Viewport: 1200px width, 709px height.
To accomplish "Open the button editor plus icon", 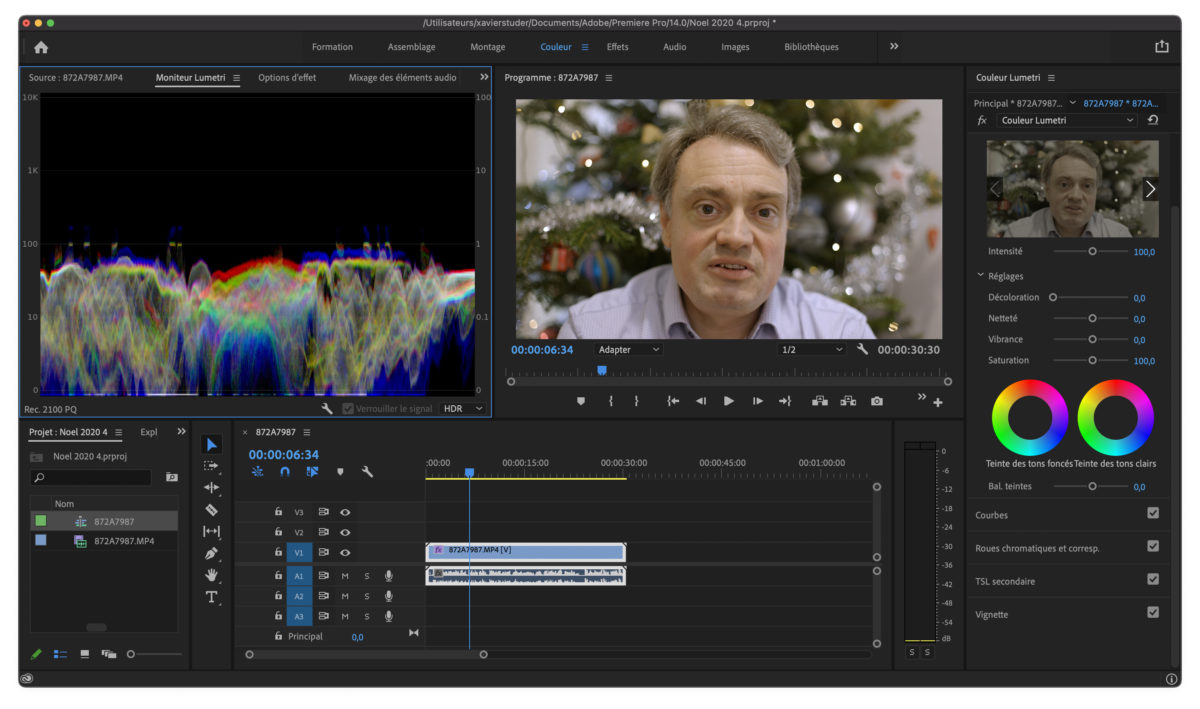I will pos(938,403).
